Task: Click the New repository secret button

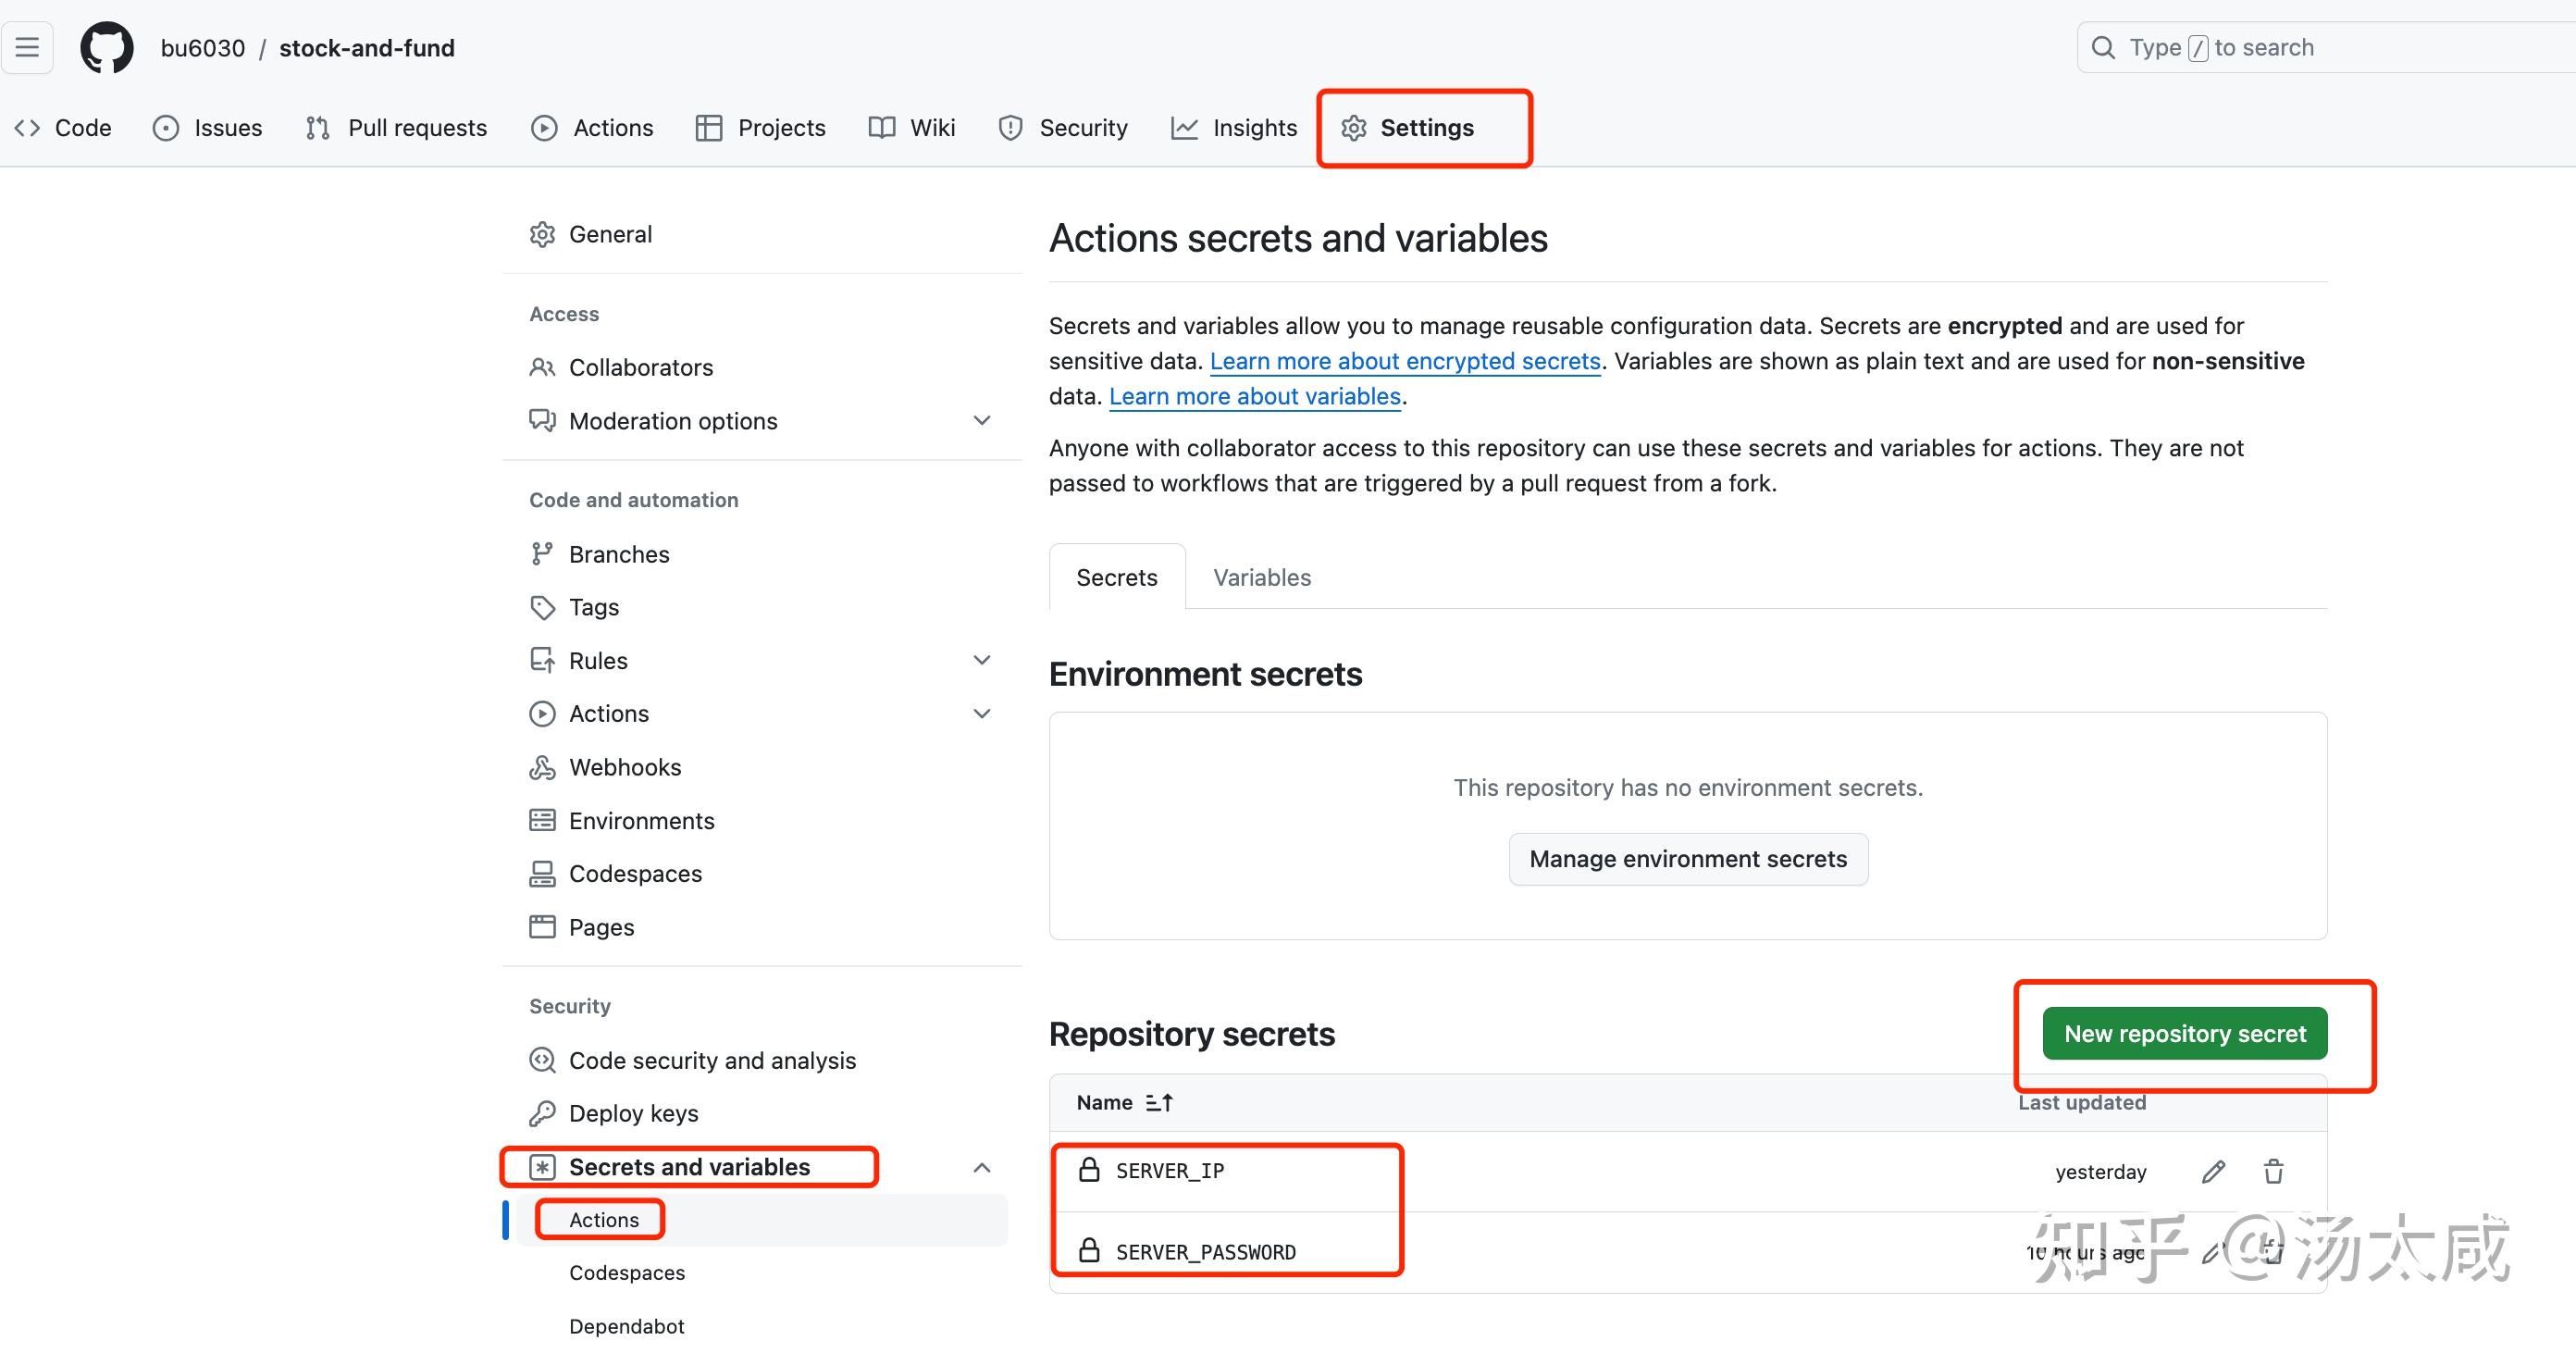Action: click(x=2184, y=1033)
